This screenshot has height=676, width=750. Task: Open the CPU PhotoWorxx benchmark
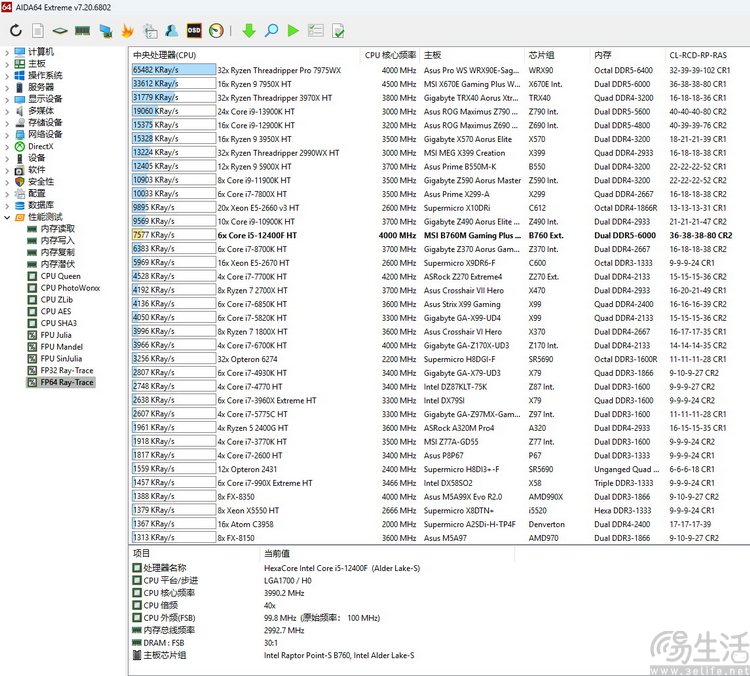pyautogui.click(x=64, y=288)
